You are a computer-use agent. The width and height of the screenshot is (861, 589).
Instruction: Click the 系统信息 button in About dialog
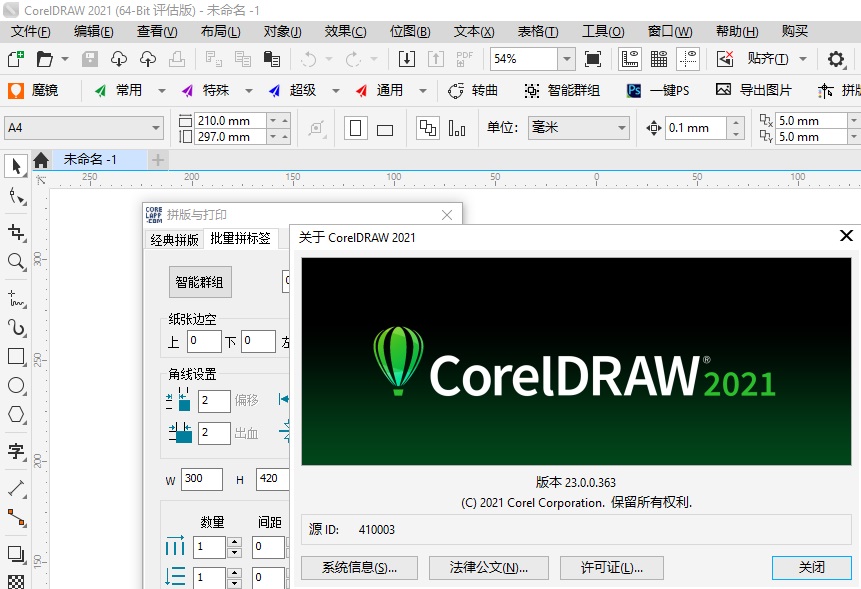tap(358, 567)
